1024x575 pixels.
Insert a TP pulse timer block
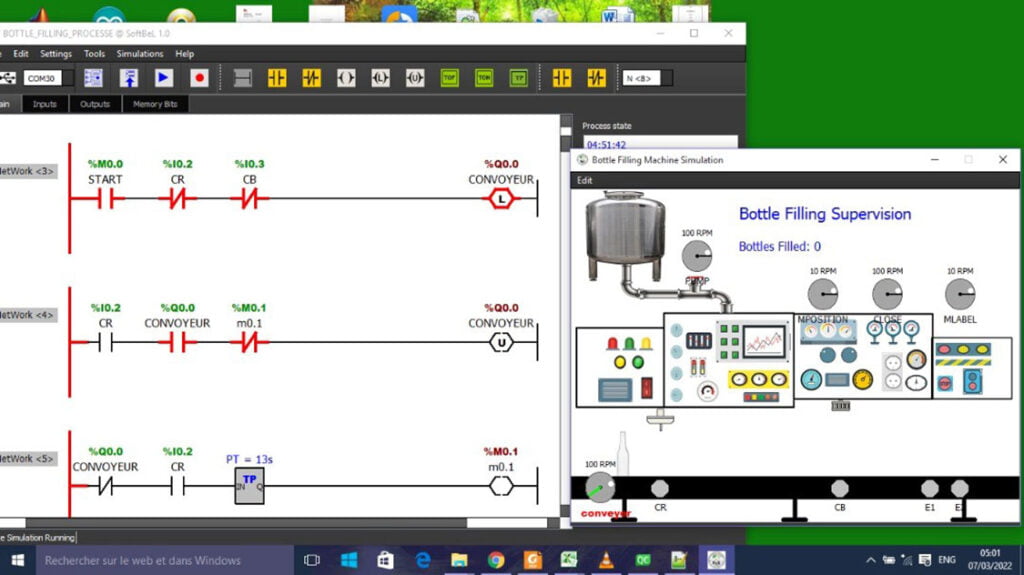[x=518, y=78]
